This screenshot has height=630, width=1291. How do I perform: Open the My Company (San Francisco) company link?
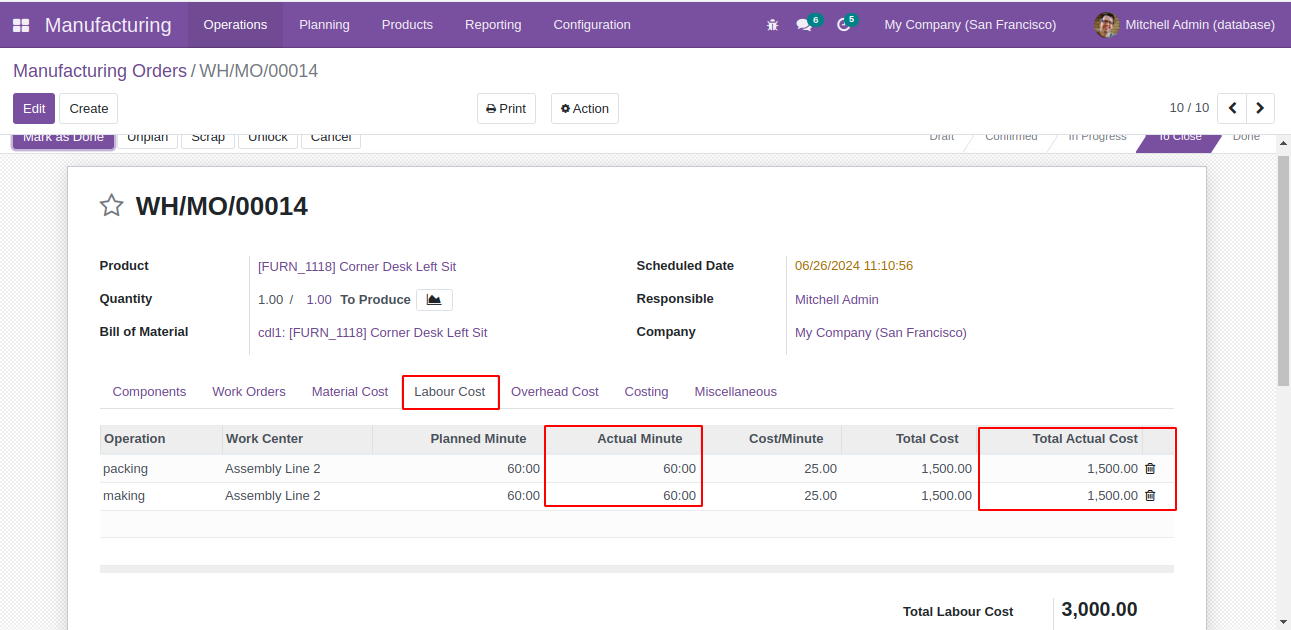point(881,332)
